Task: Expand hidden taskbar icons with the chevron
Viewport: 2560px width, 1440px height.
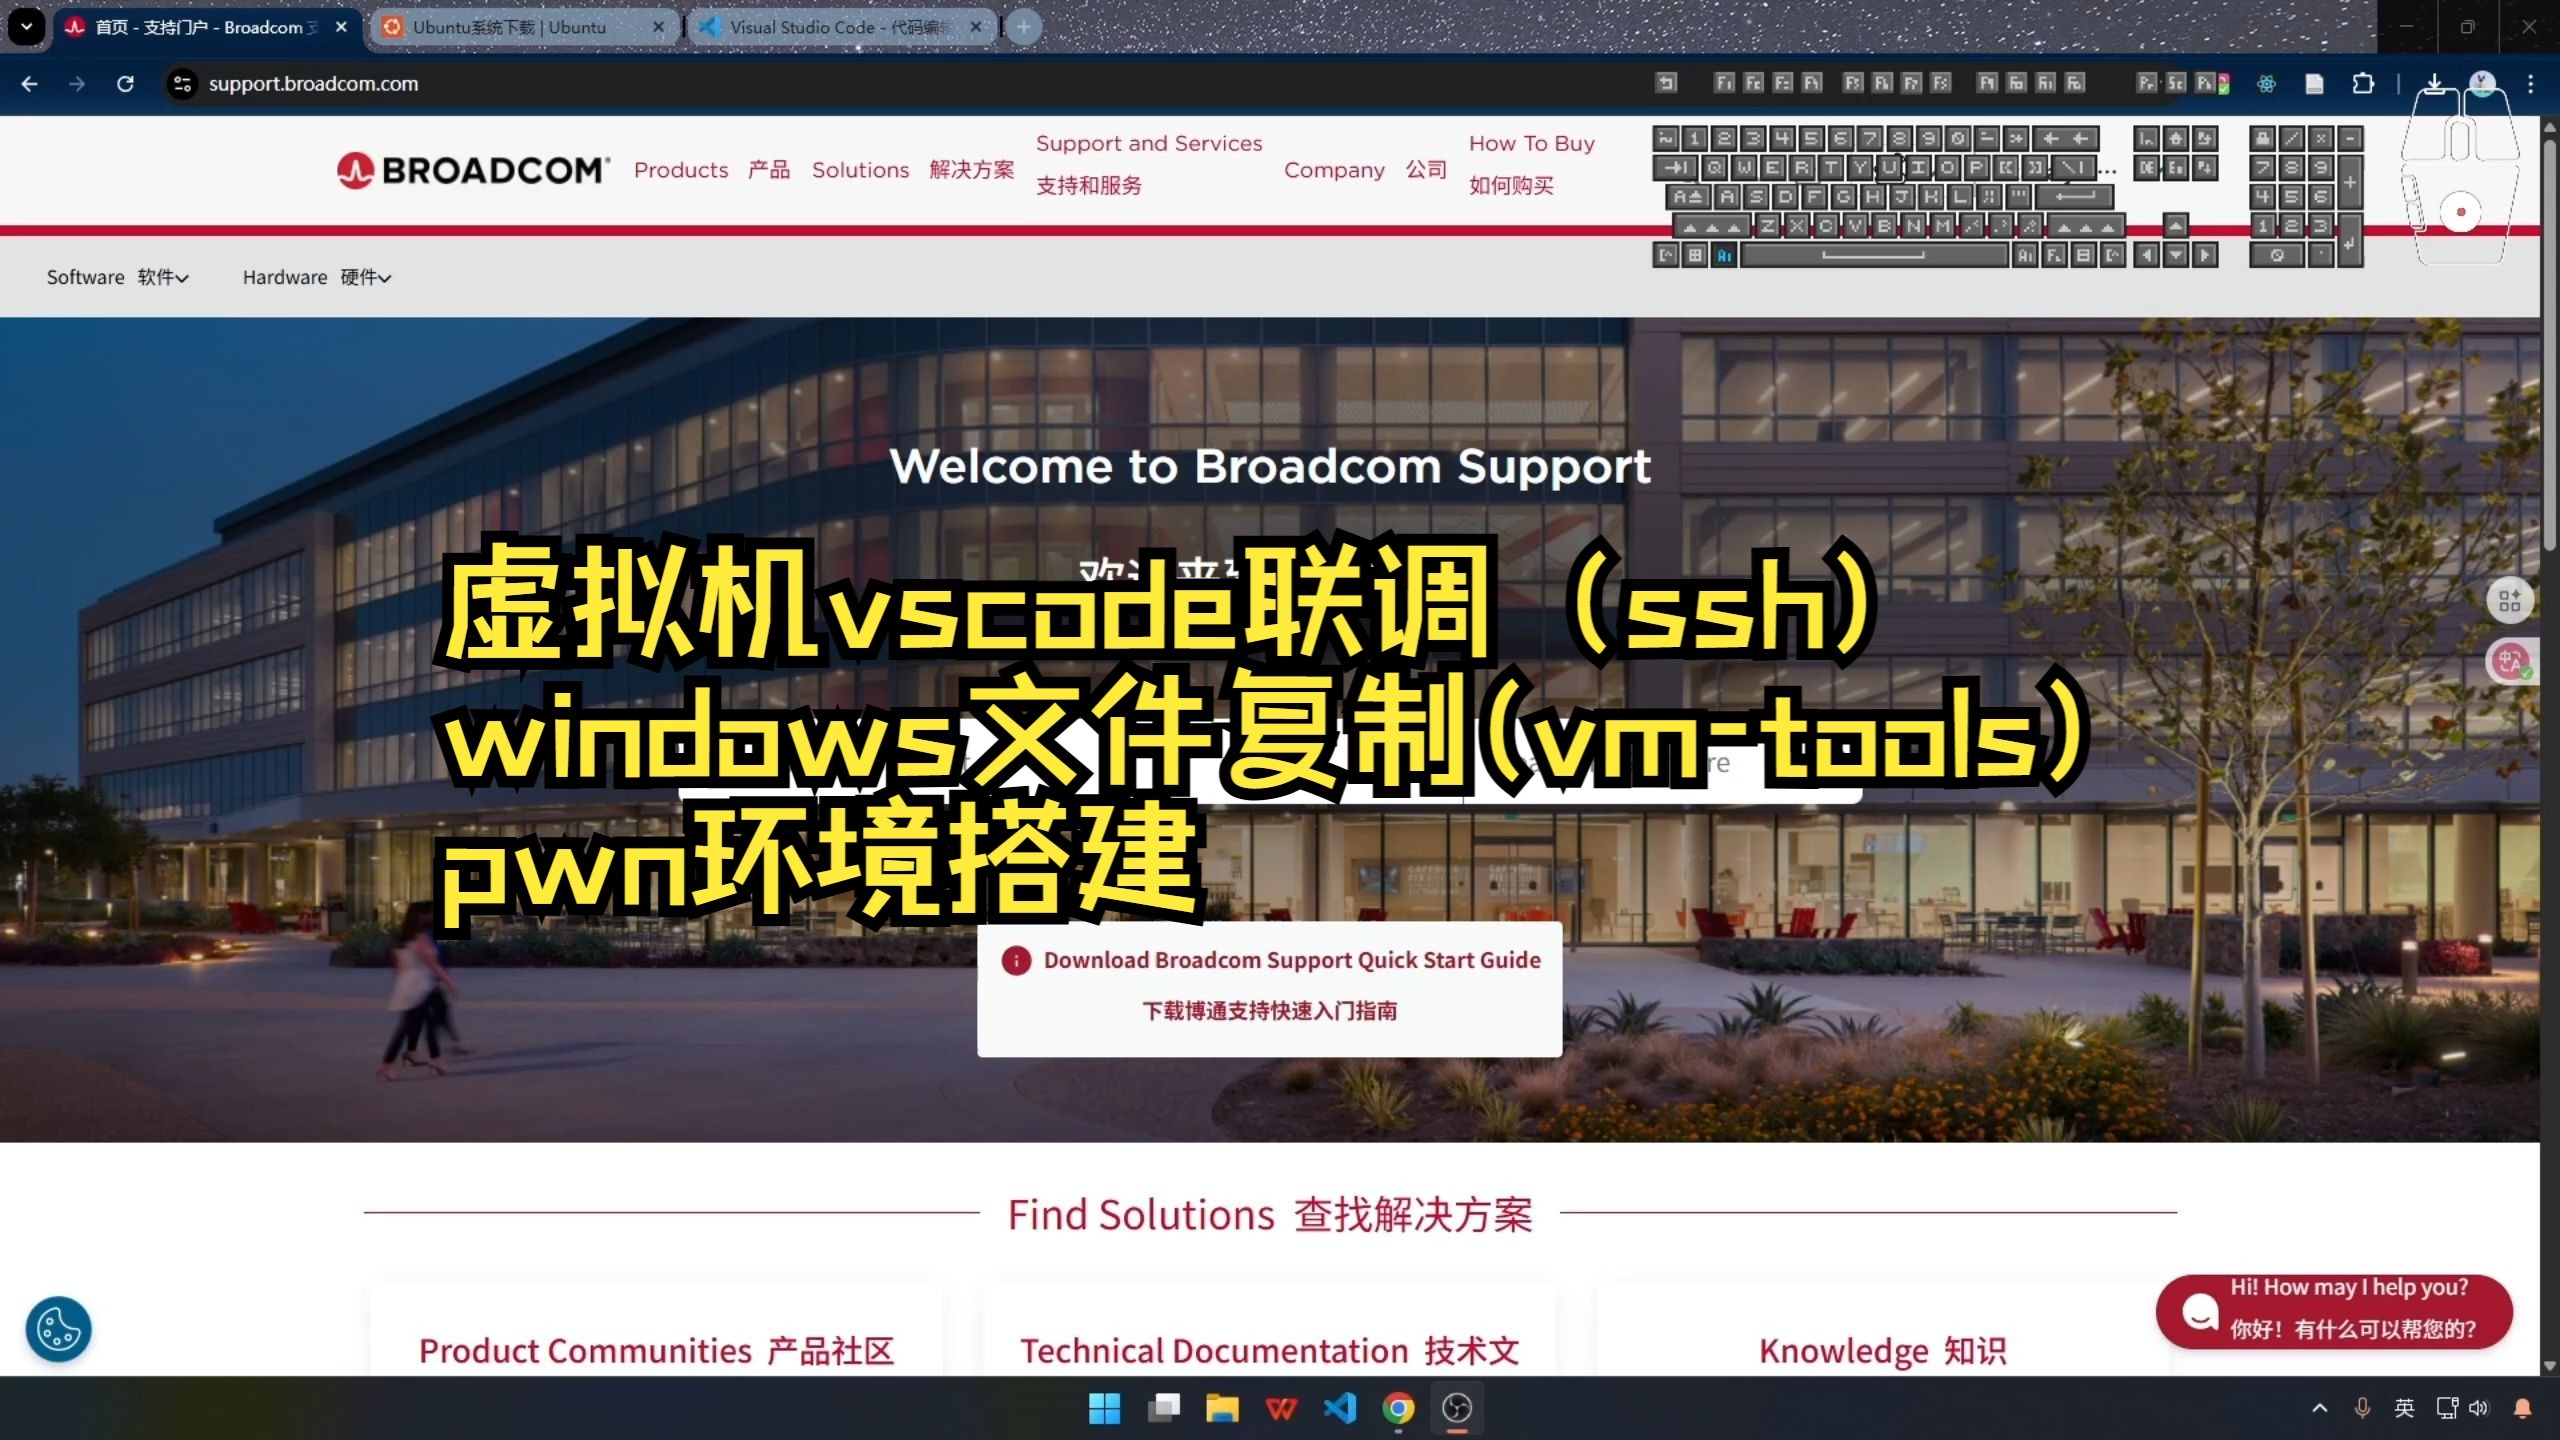Action: pyautogui.click(x=2320, y=1408)
